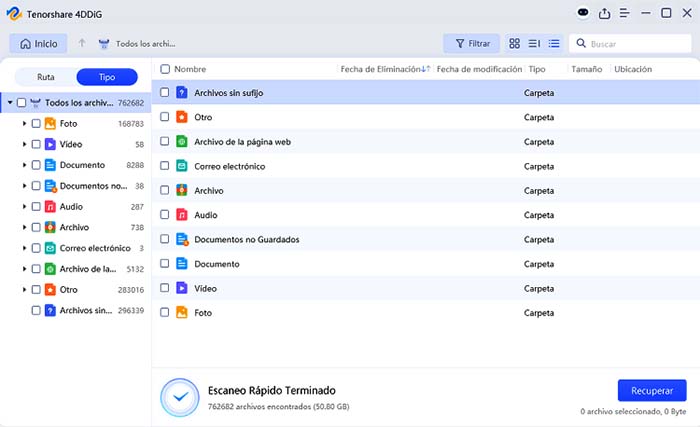Click the search magnifier icon

(581, 43)
